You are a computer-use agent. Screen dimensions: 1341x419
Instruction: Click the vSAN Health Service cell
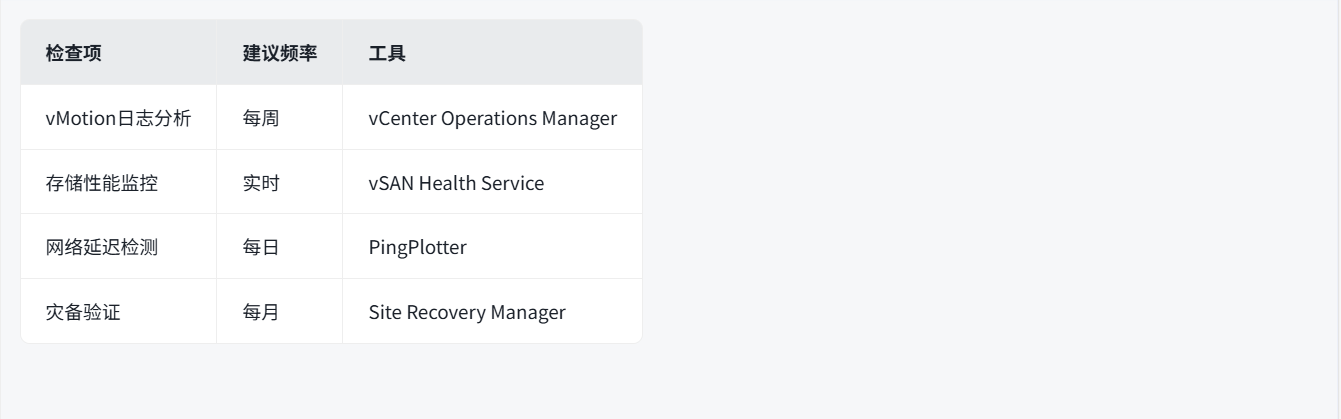[492, 182]
